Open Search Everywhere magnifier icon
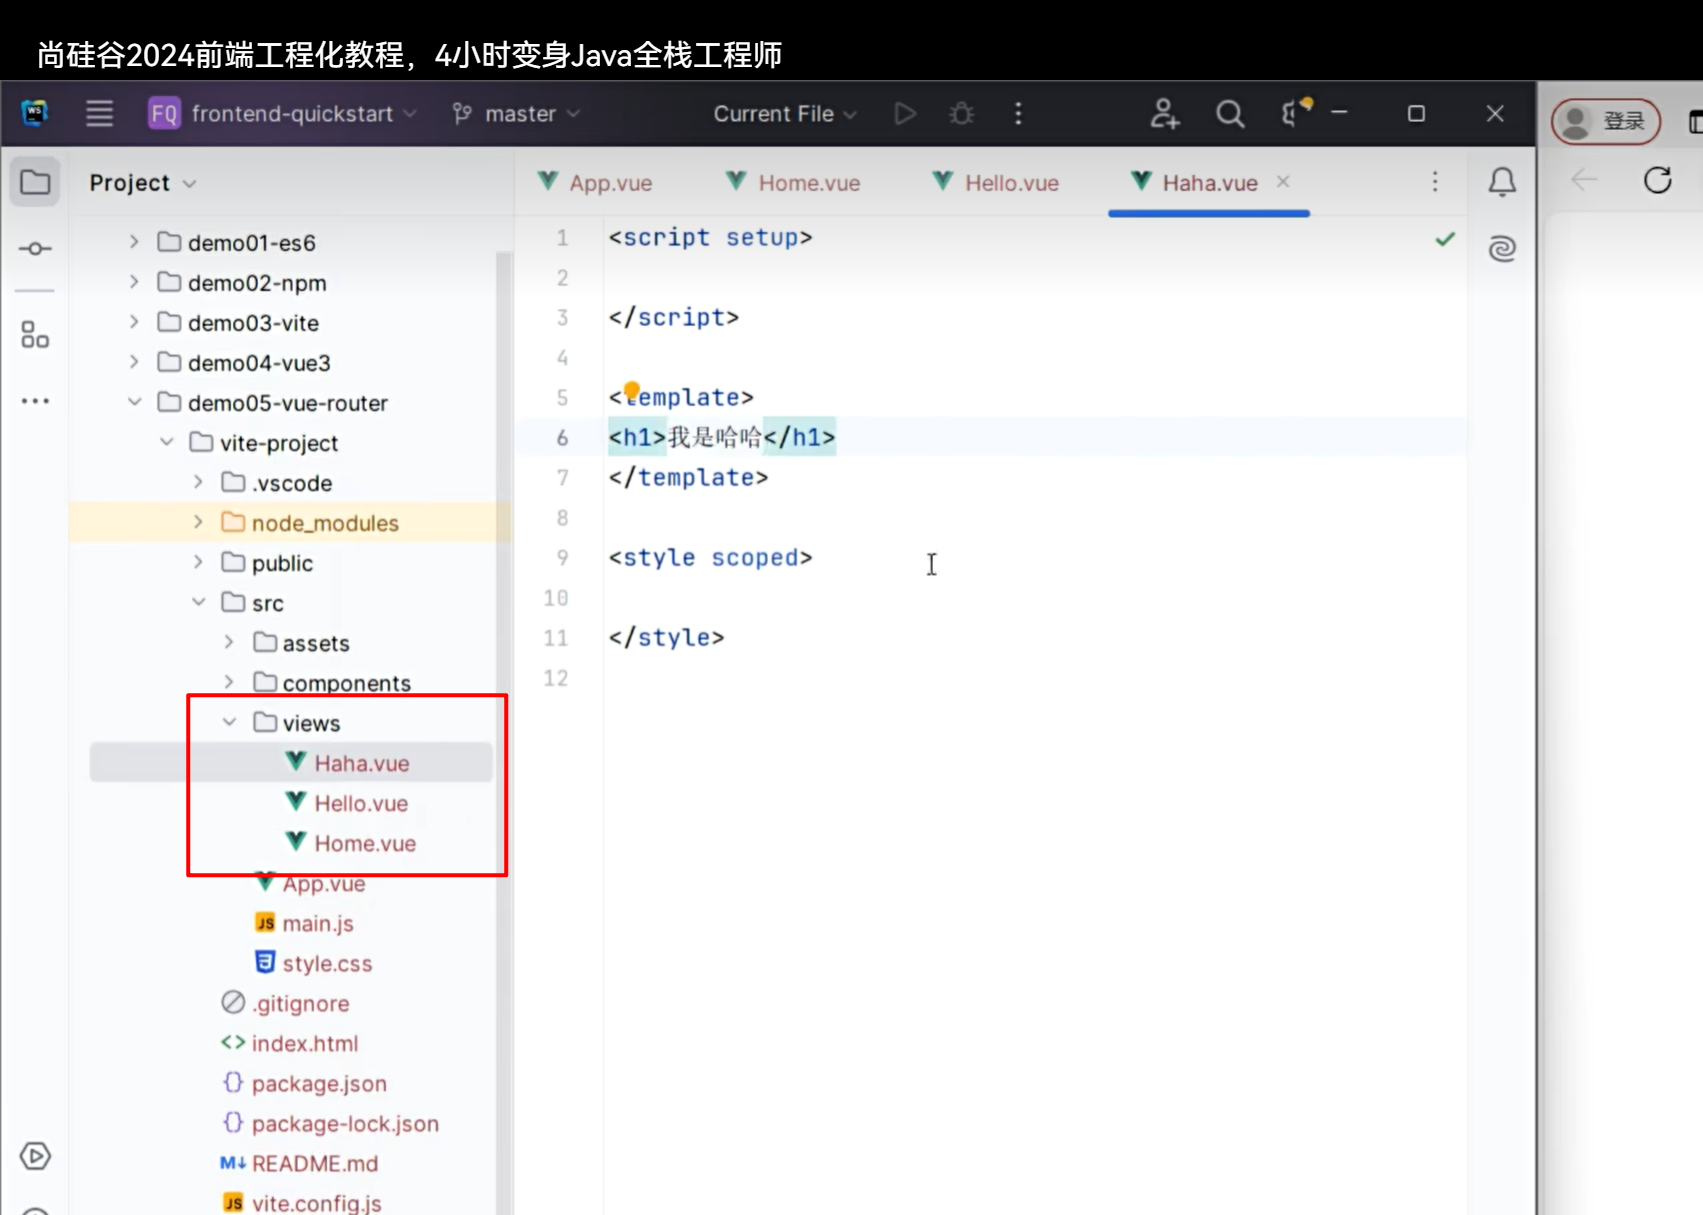1703x1215 pixels. (1230, 114)
